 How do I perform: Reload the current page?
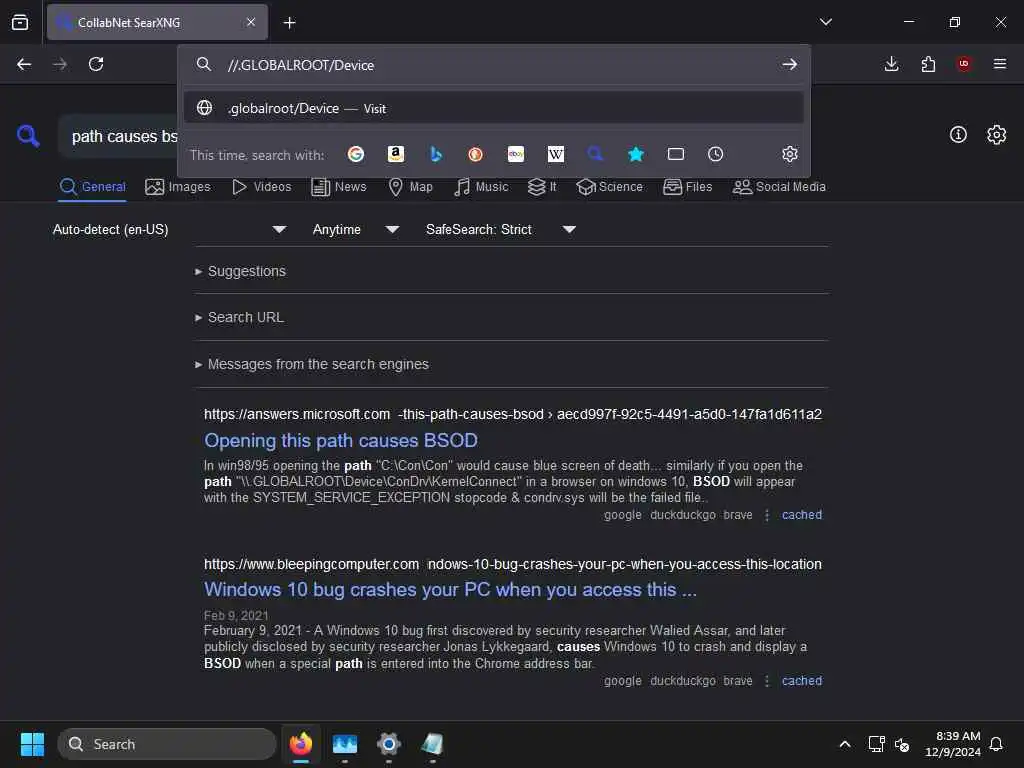click(96, 64)
